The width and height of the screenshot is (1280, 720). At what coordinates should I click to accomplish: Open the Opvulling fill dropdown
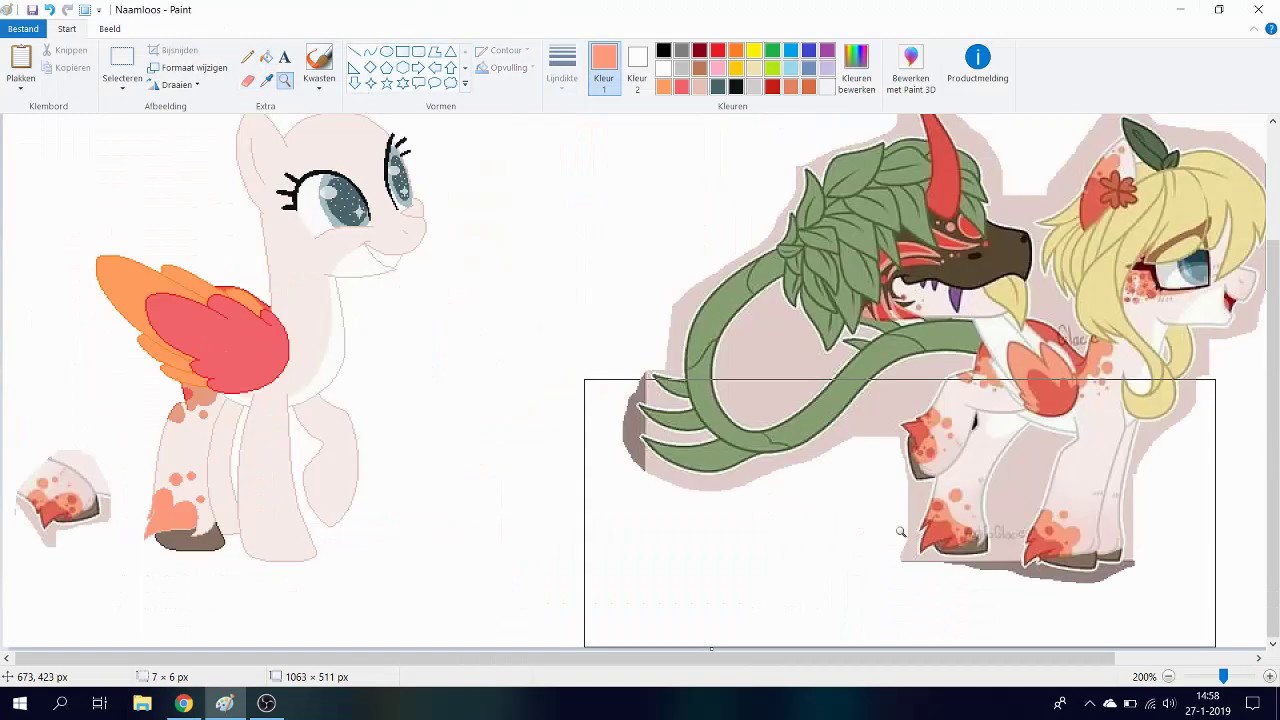coord(505,68)
